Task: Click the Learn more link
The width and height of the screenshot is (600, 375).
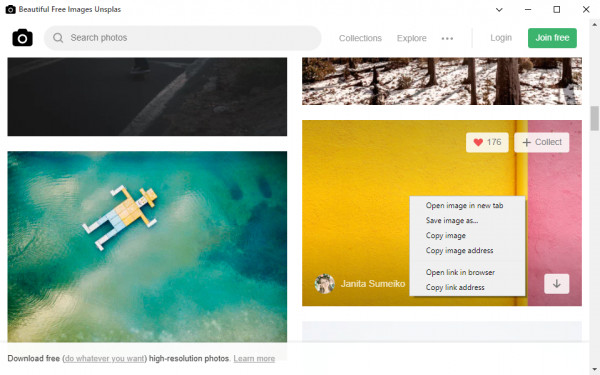Action: point(254,359)
